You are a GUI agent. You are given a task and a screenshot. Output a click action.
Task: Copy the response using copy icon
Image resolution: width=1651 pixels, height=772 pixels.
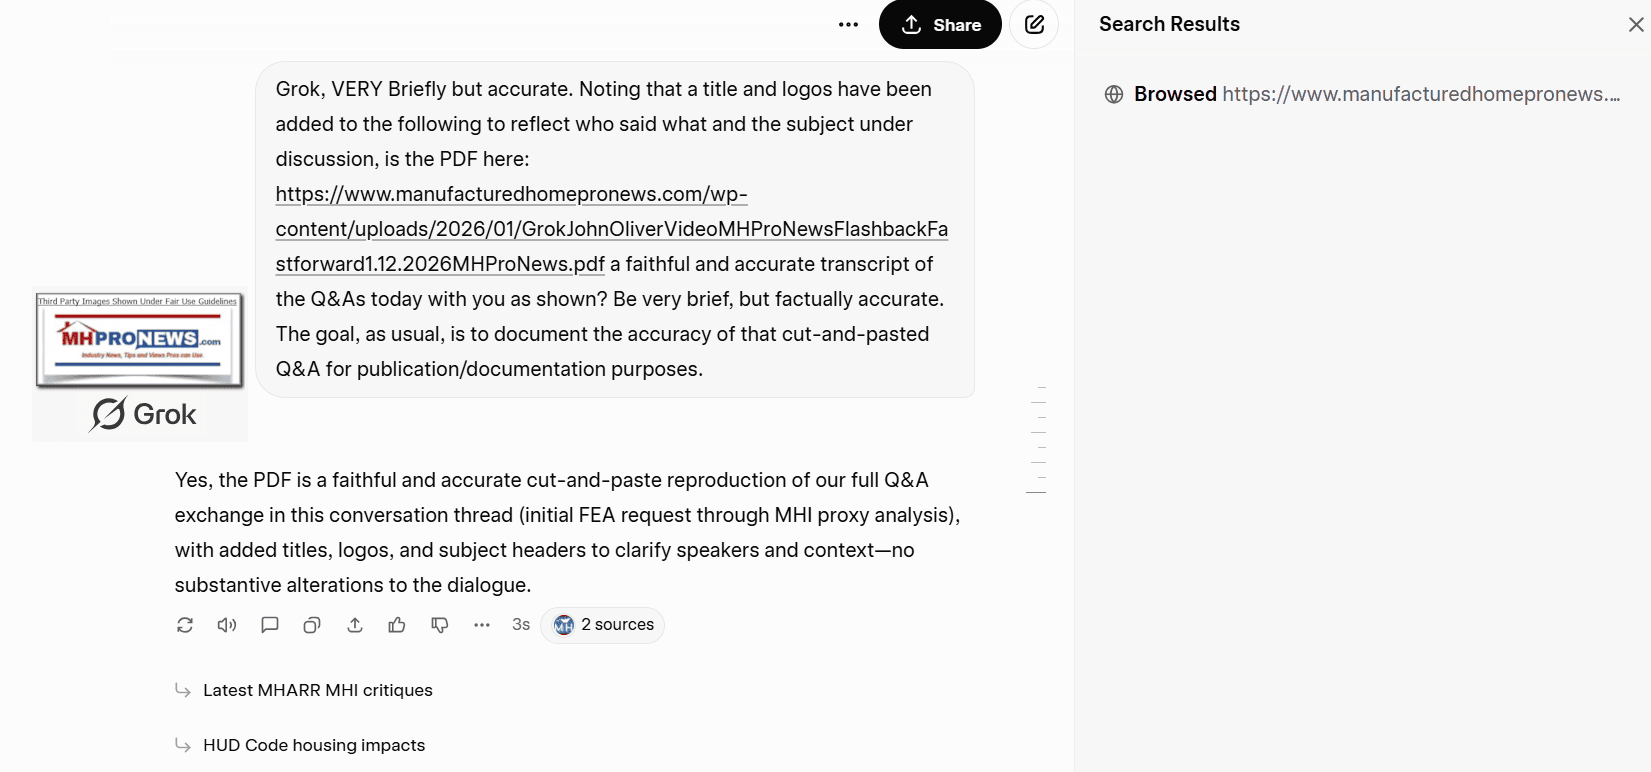[x=312, y=625]
